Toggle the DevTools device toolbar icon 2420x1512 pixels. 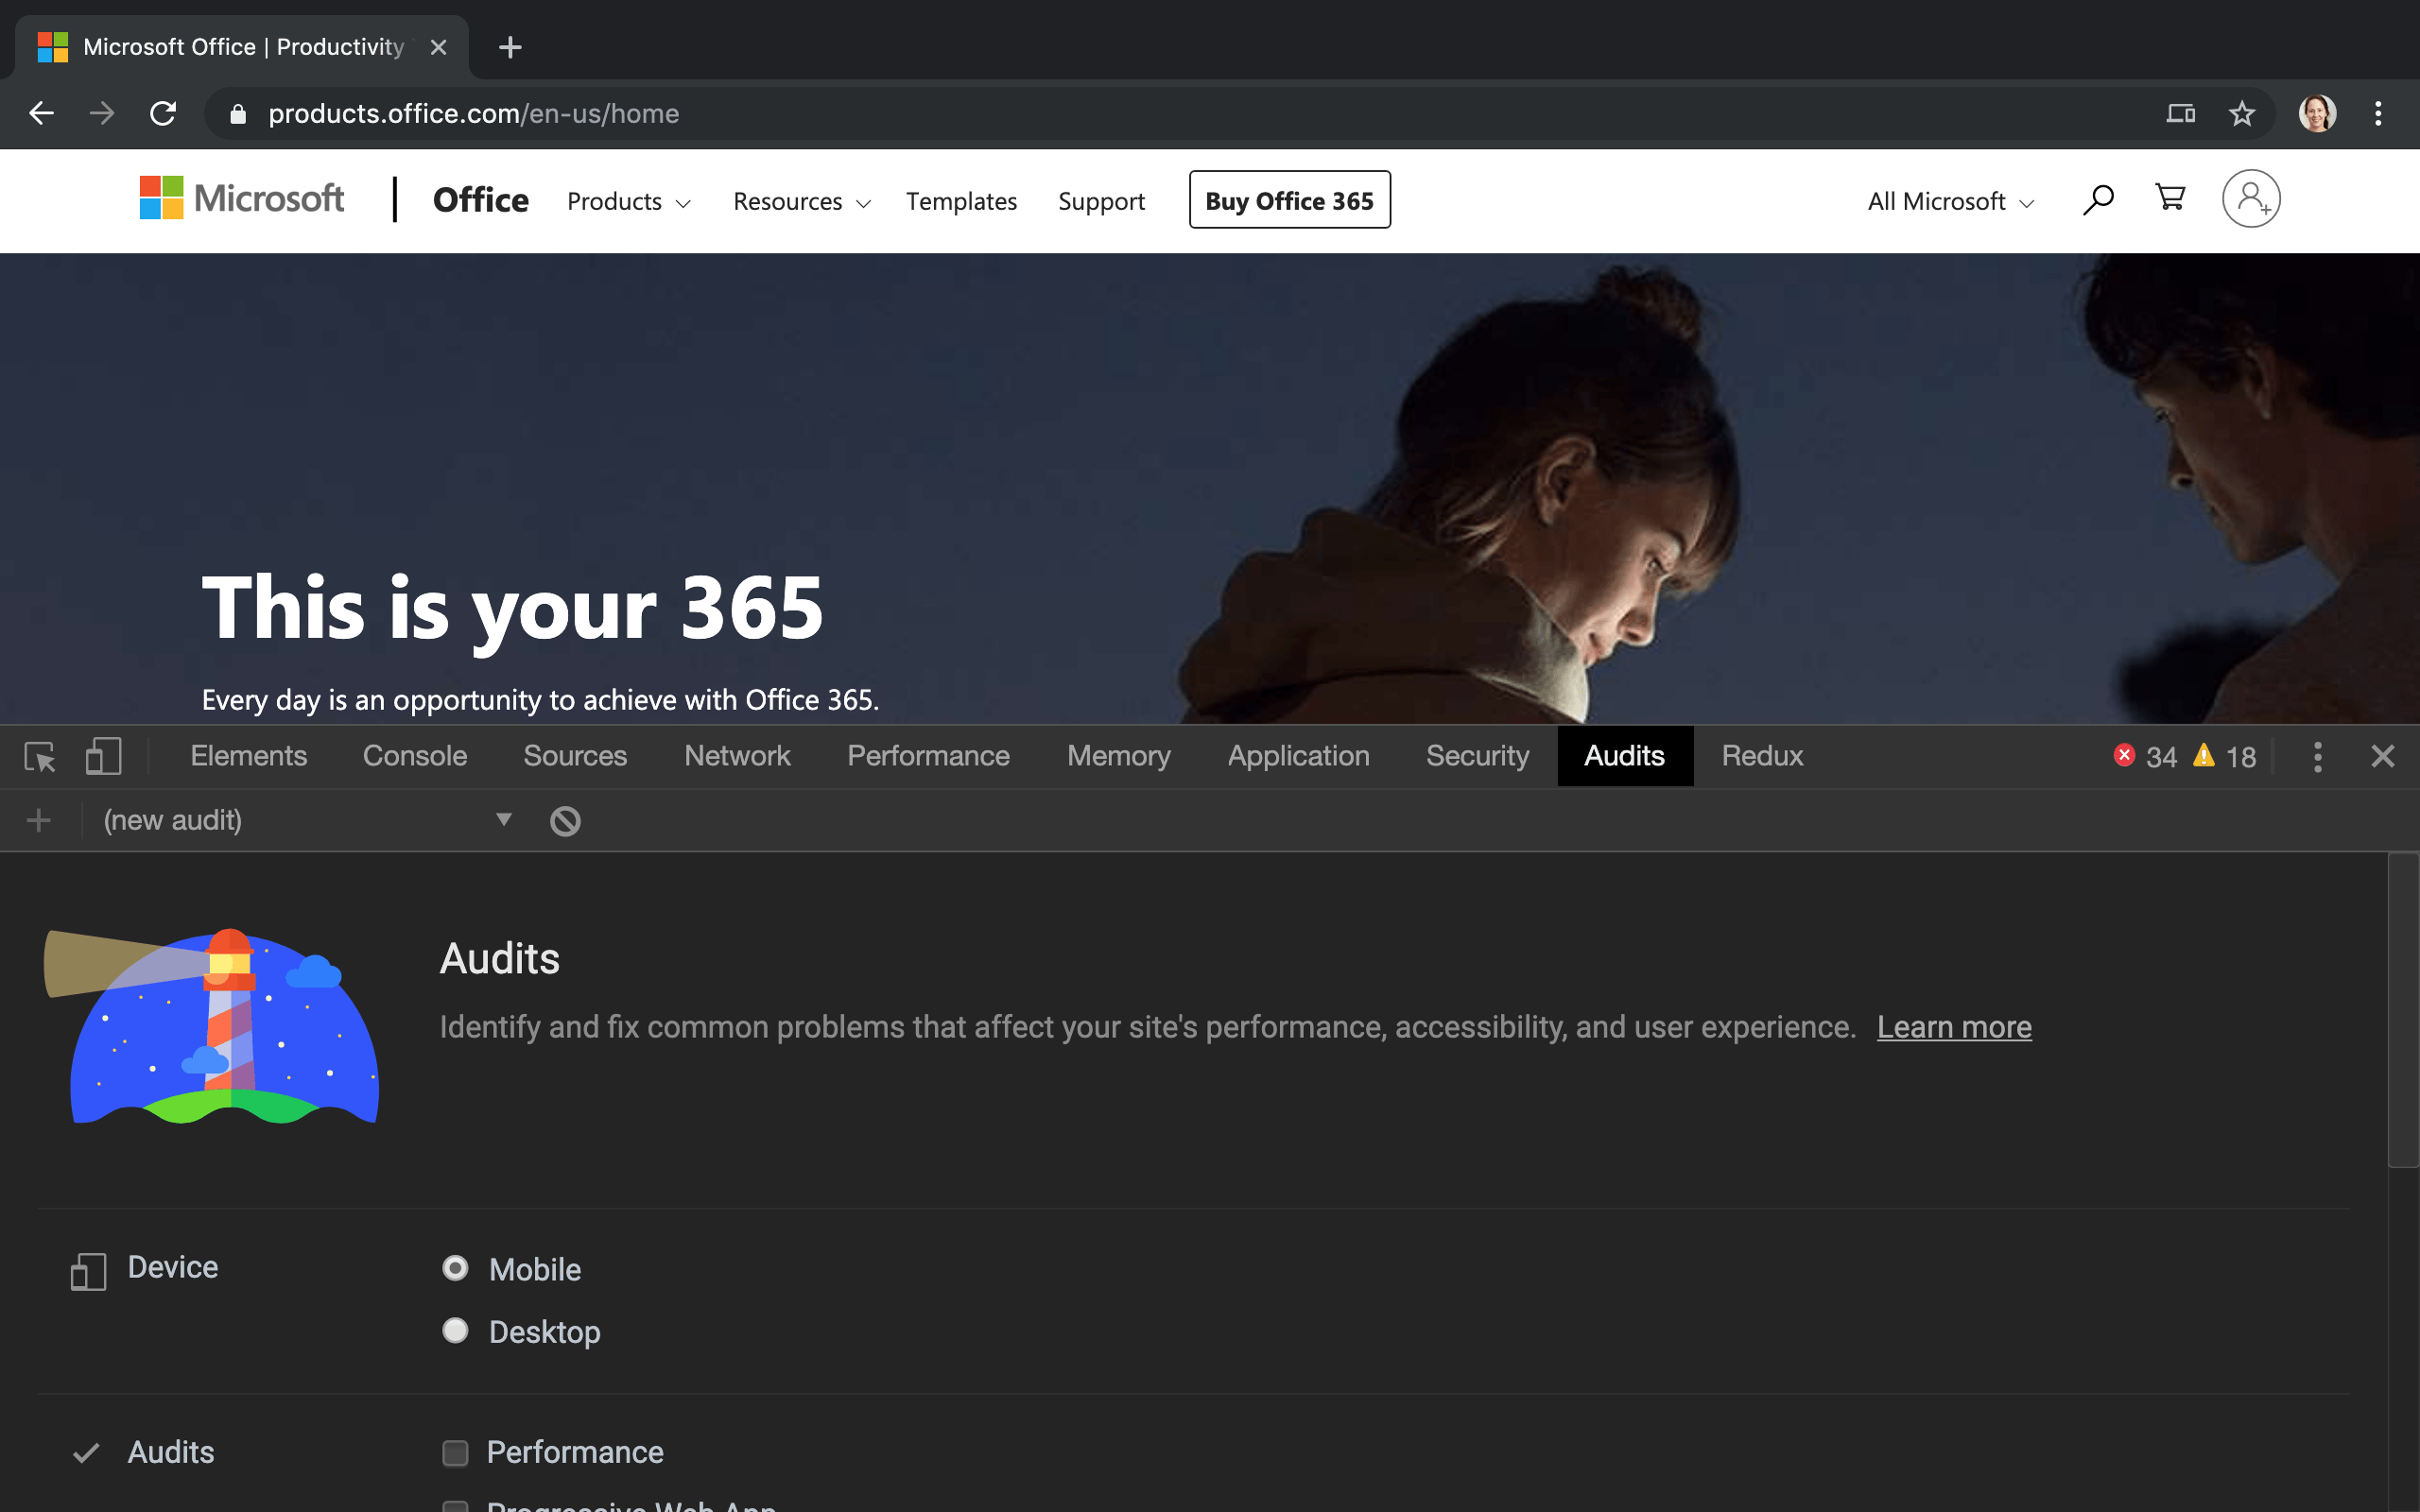103,756
